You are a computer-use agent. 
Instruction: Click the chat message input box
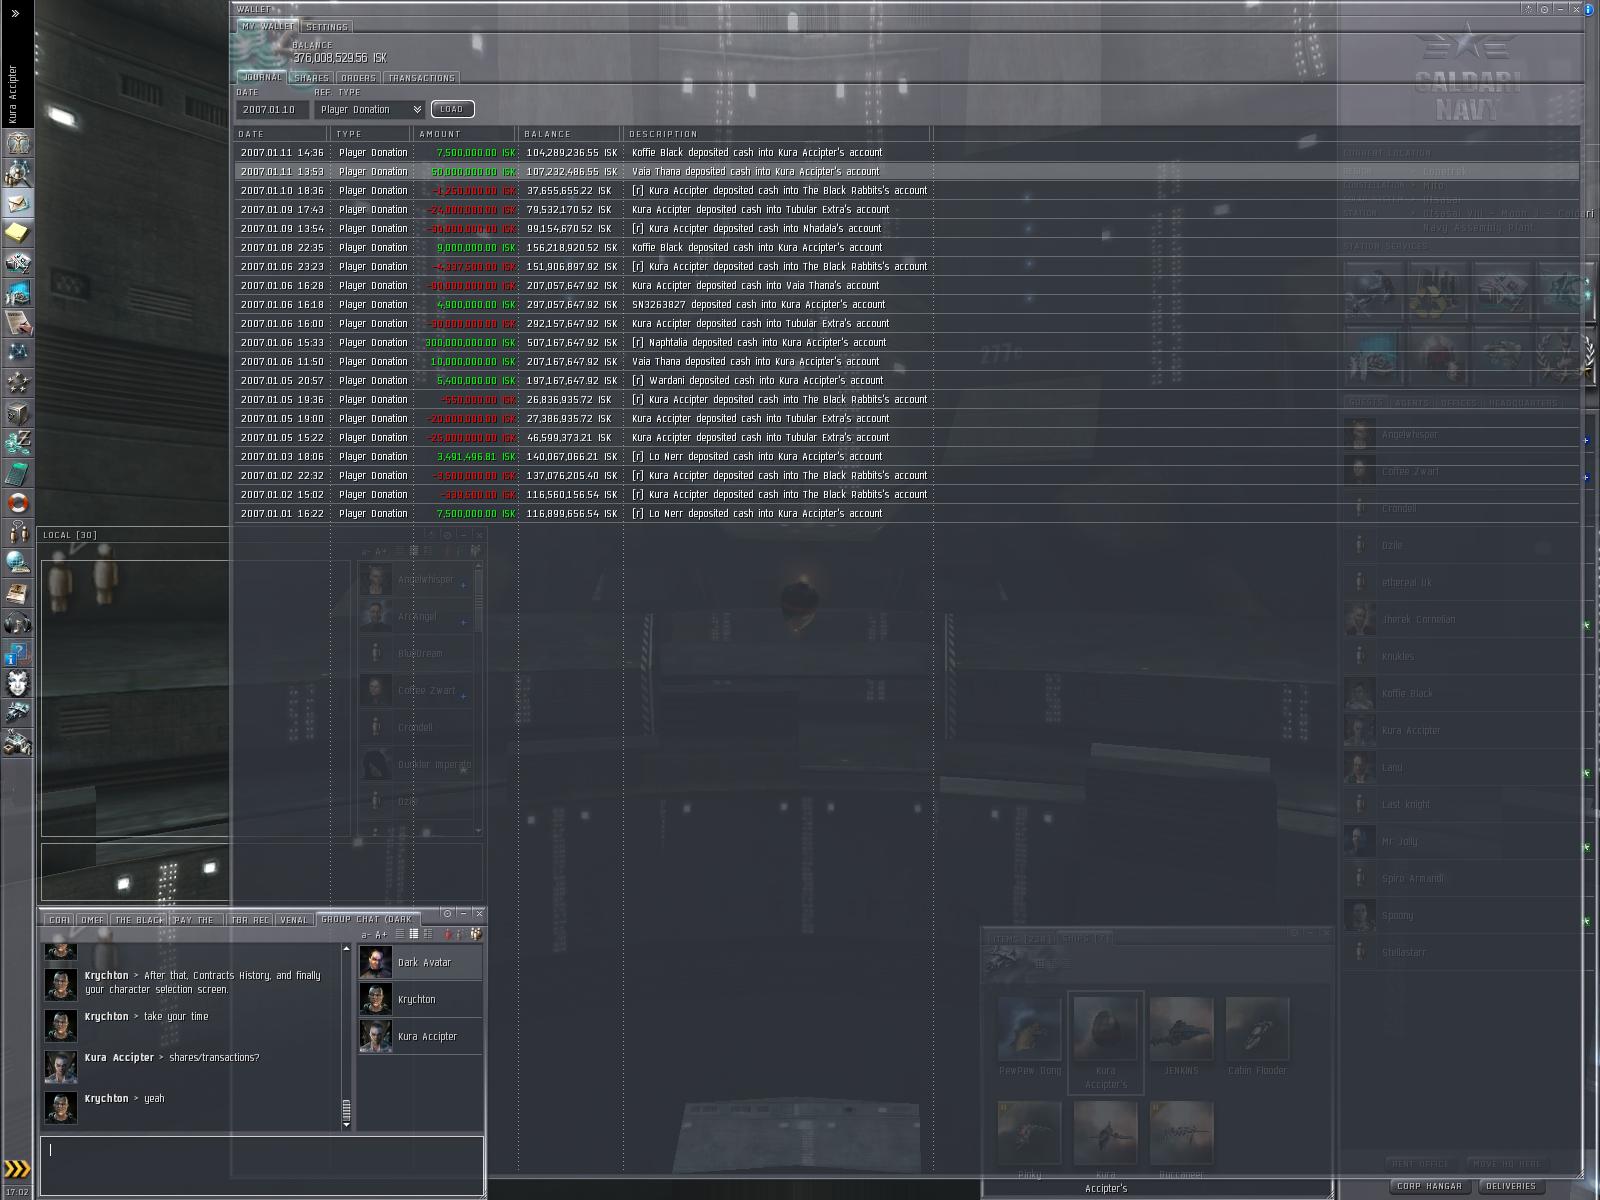coord(262,1165)
